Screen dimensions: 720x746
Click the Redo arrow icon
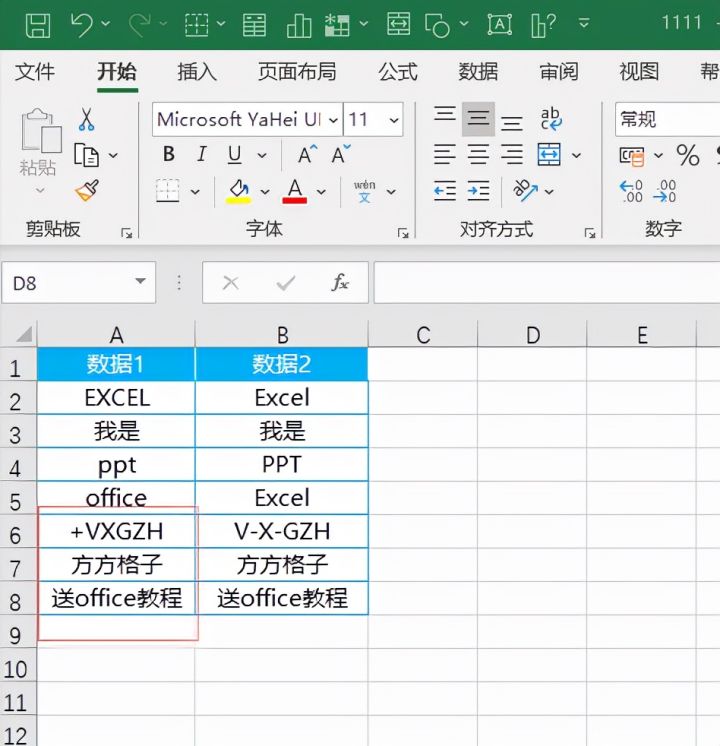click(139, 24)
